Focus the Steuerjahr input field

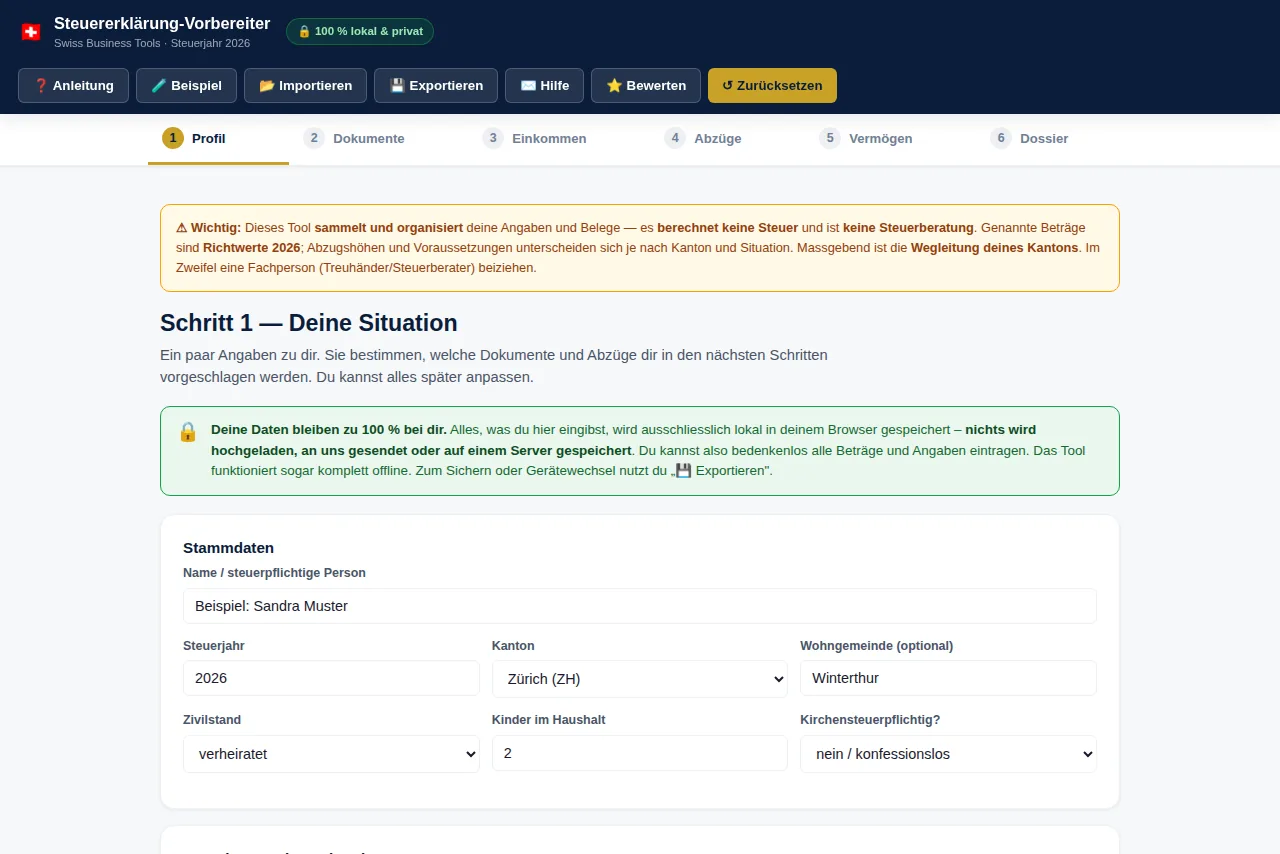[x=331, y=678]
